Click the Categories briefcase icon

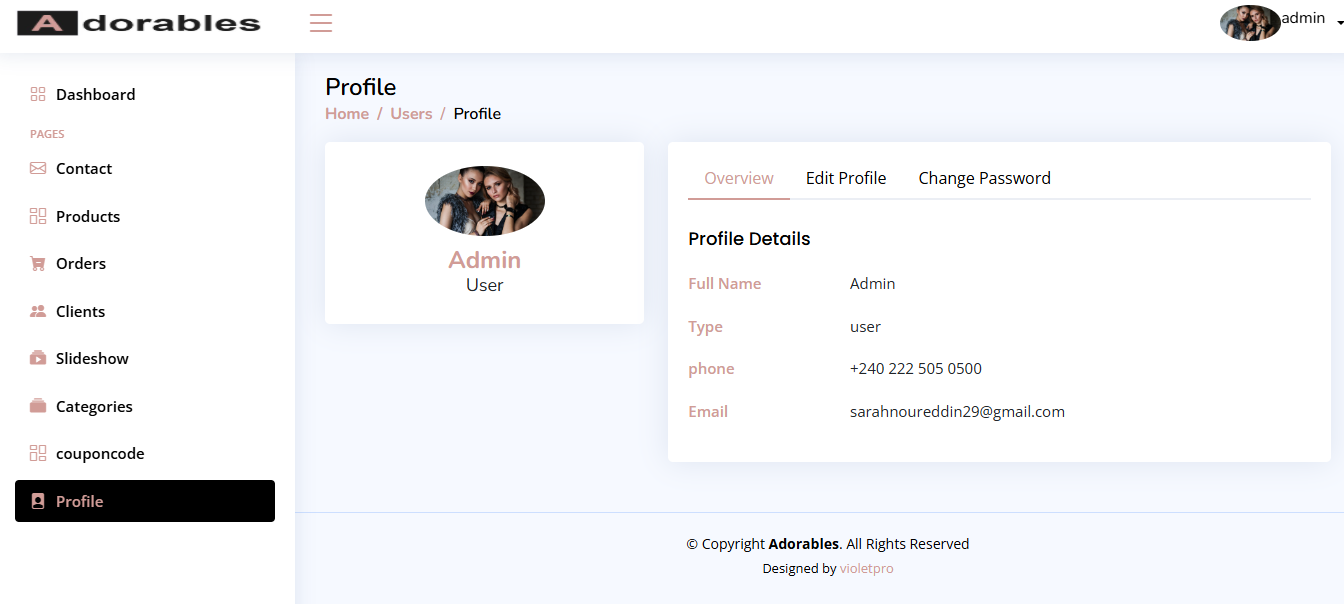38,406
